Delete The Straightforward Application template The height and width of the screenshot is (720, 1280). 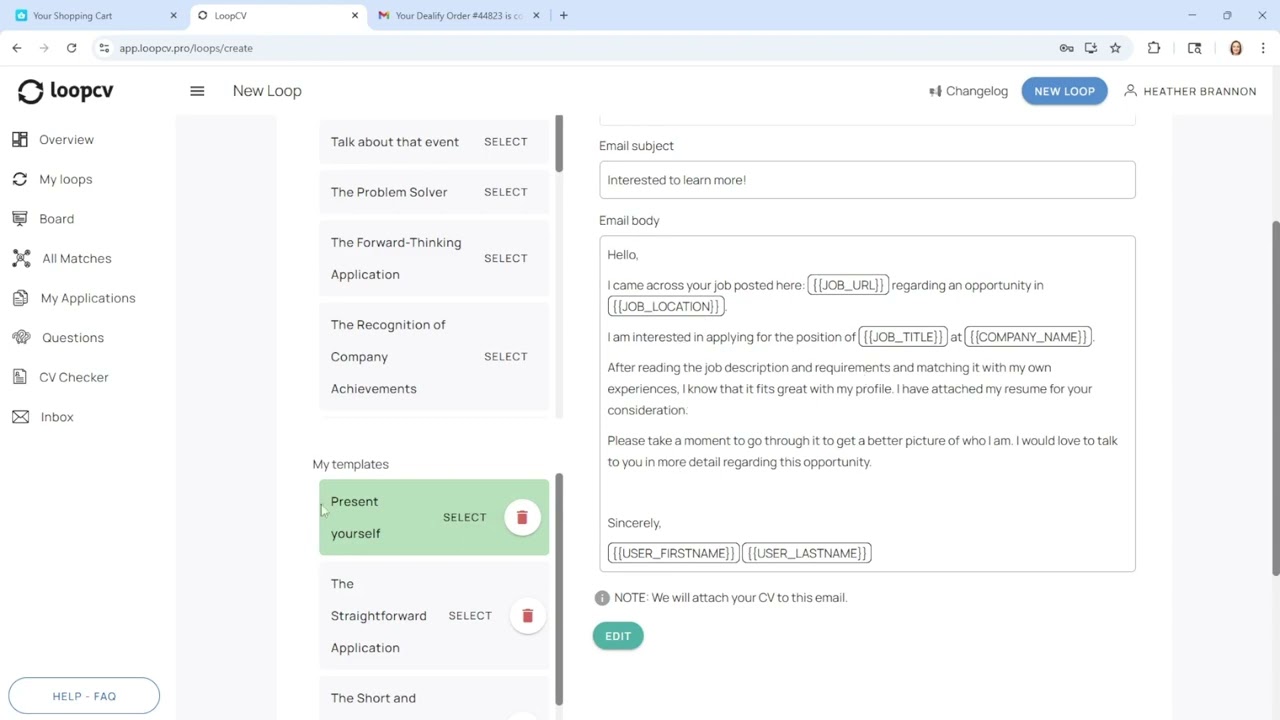coord(528,616)
